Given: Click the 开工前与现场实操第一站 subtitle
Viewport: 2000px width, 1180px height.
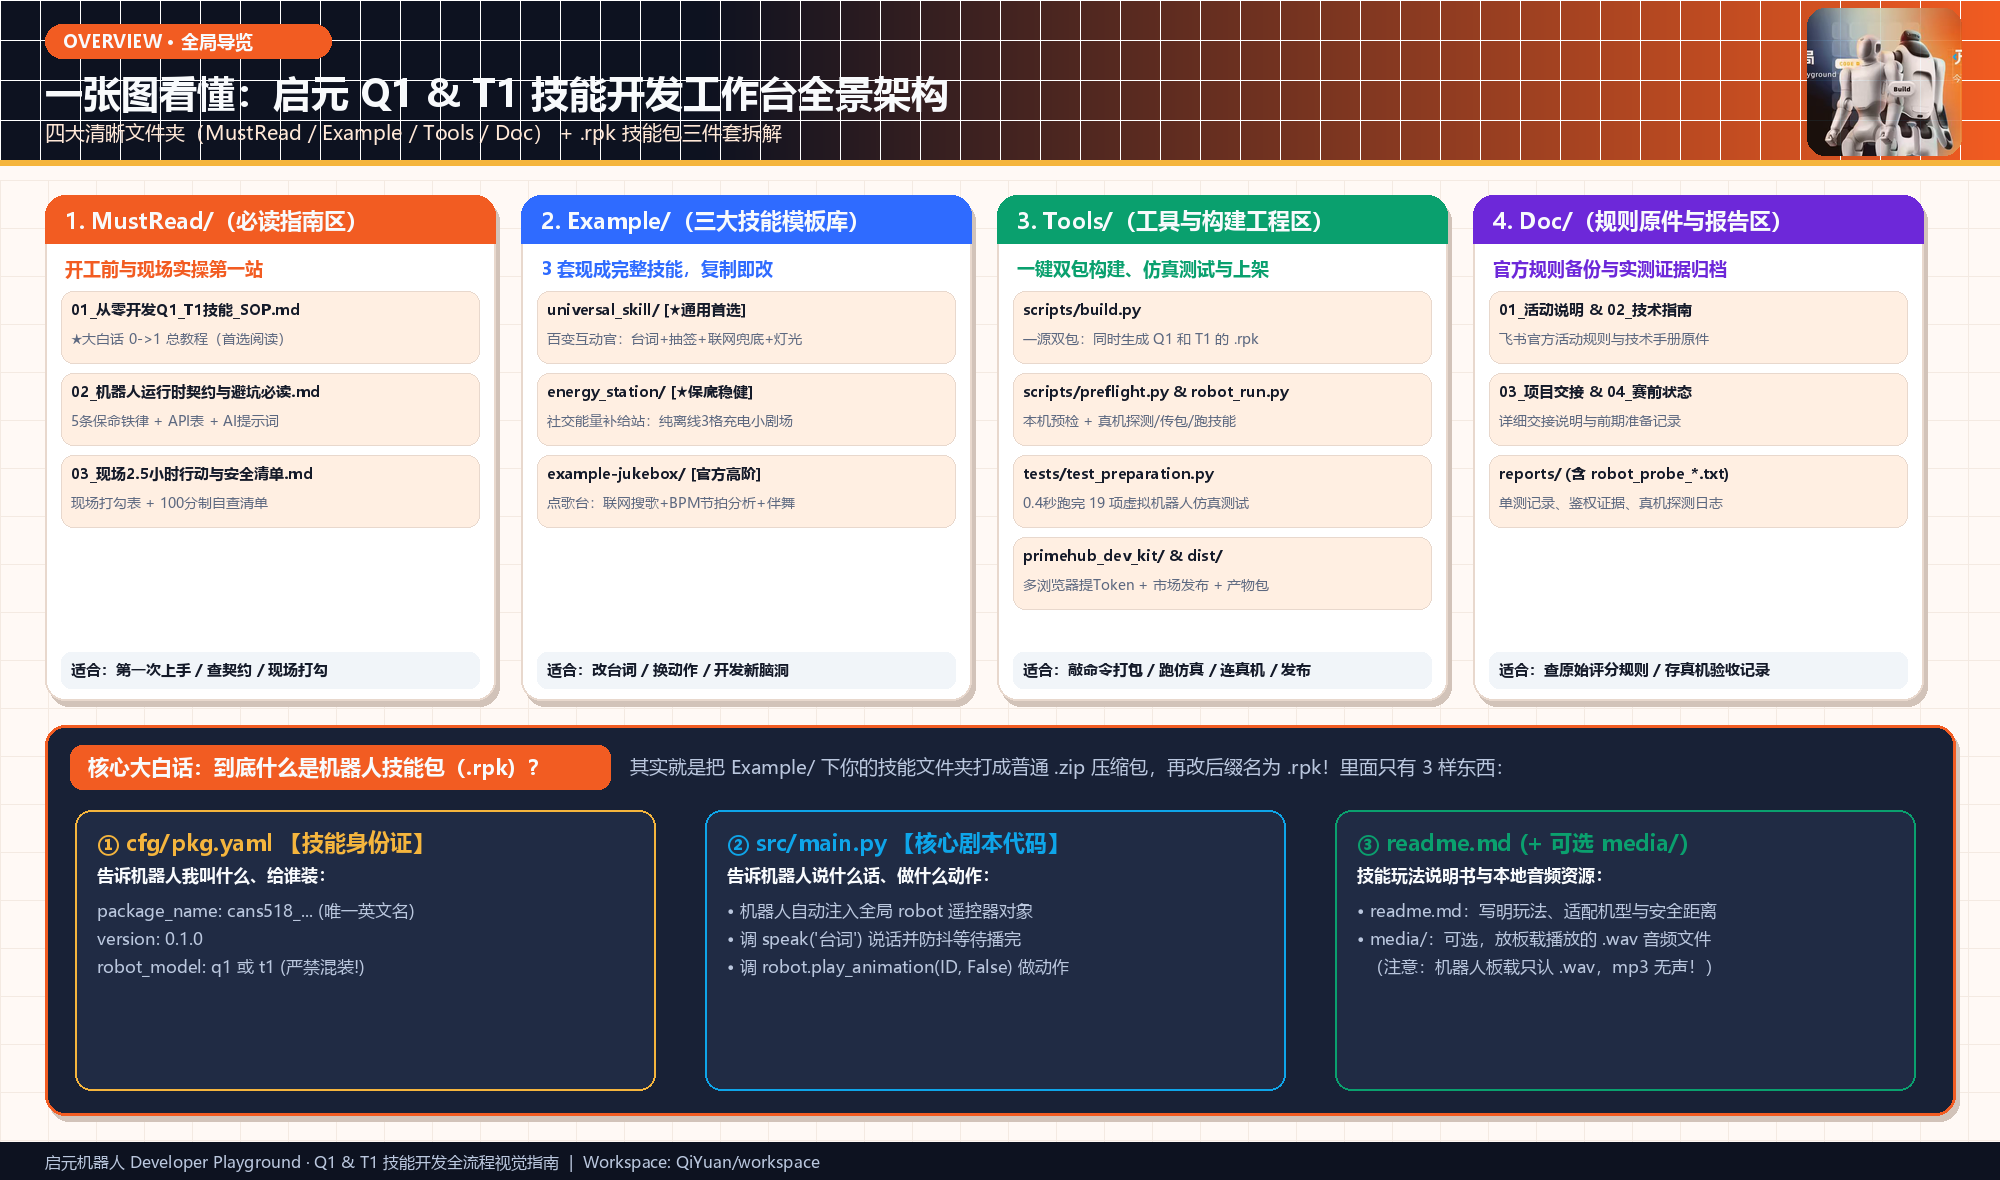Looking at the screenshot, I should click(164, 269).
